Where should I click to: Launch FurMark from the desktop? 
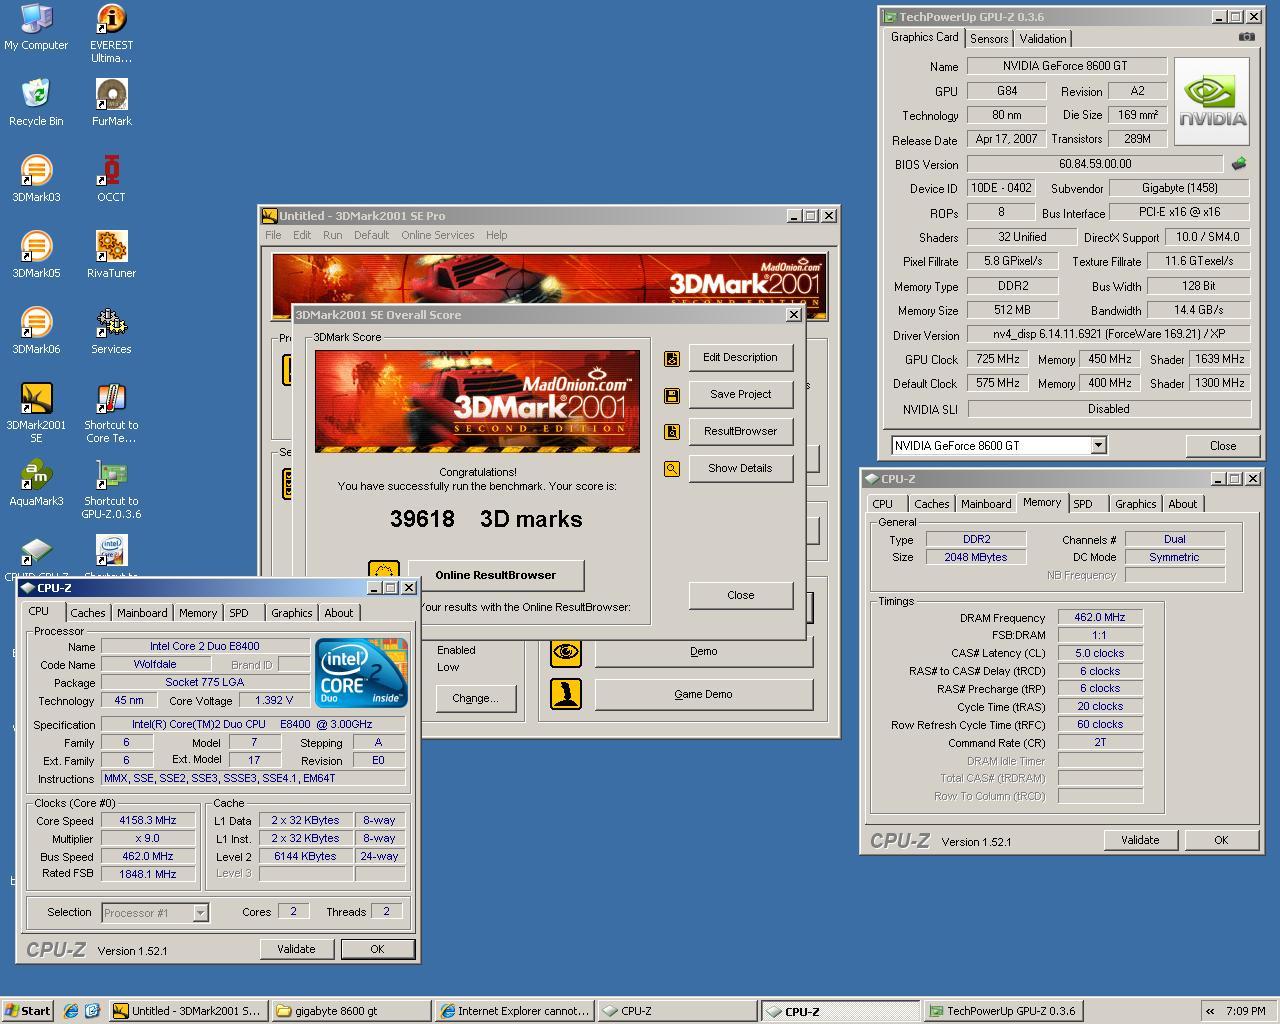tap(111, 103)
